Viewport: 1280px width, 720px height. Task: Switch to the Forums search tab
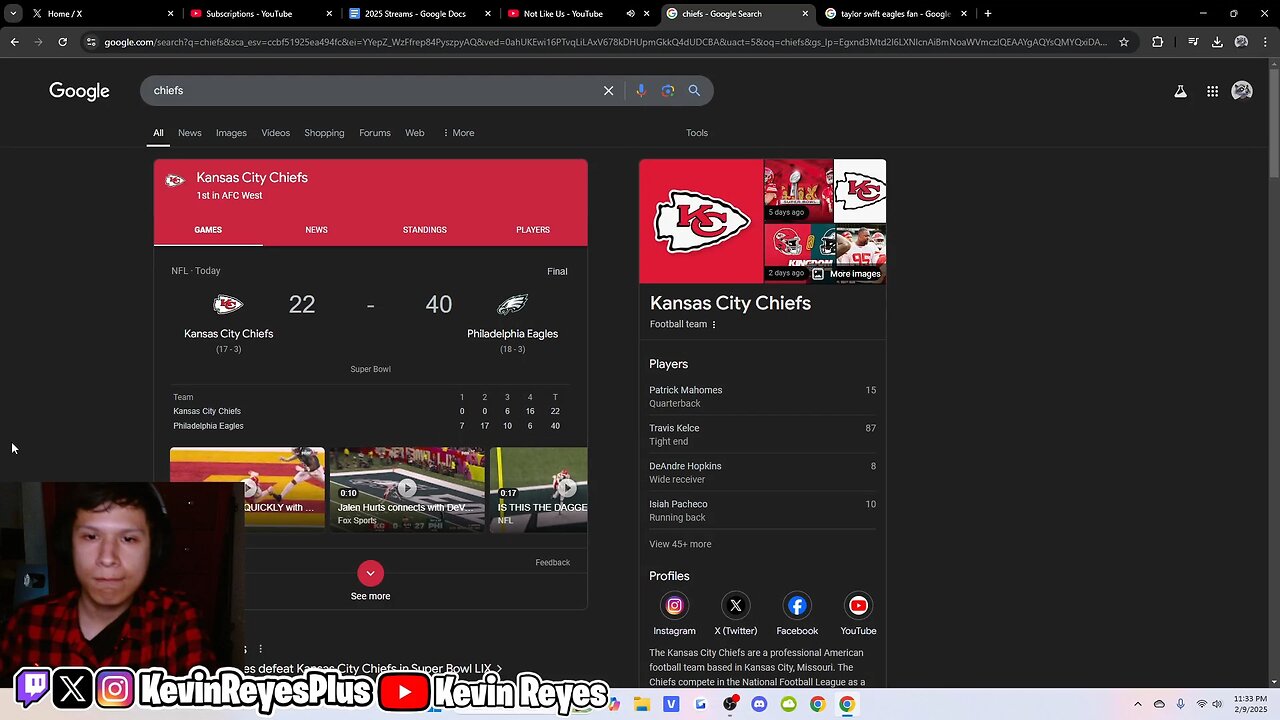(x=375, y=133)
